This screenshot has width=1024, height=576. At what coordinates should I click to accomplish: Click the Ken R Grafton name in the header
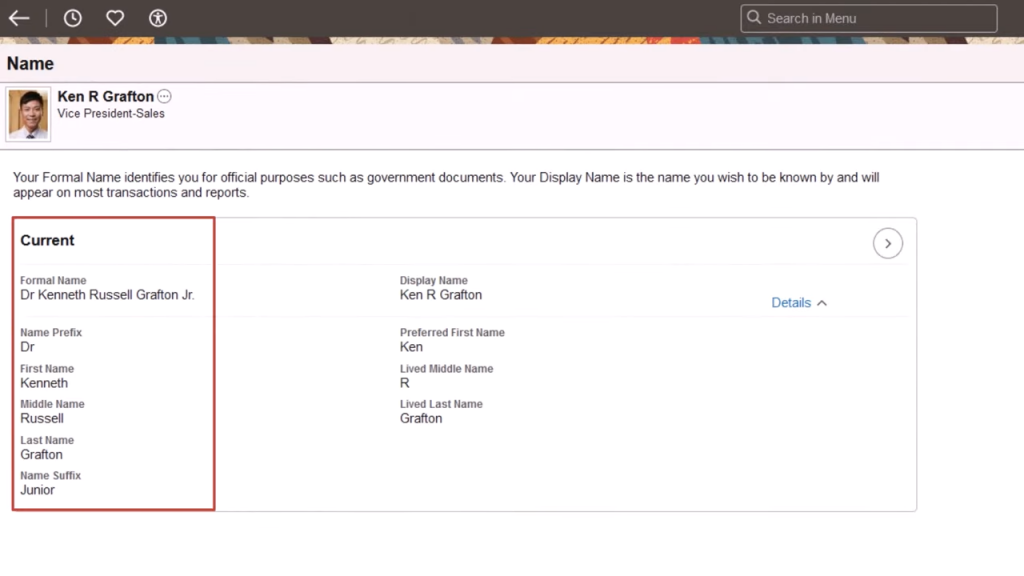coord(105,97)
